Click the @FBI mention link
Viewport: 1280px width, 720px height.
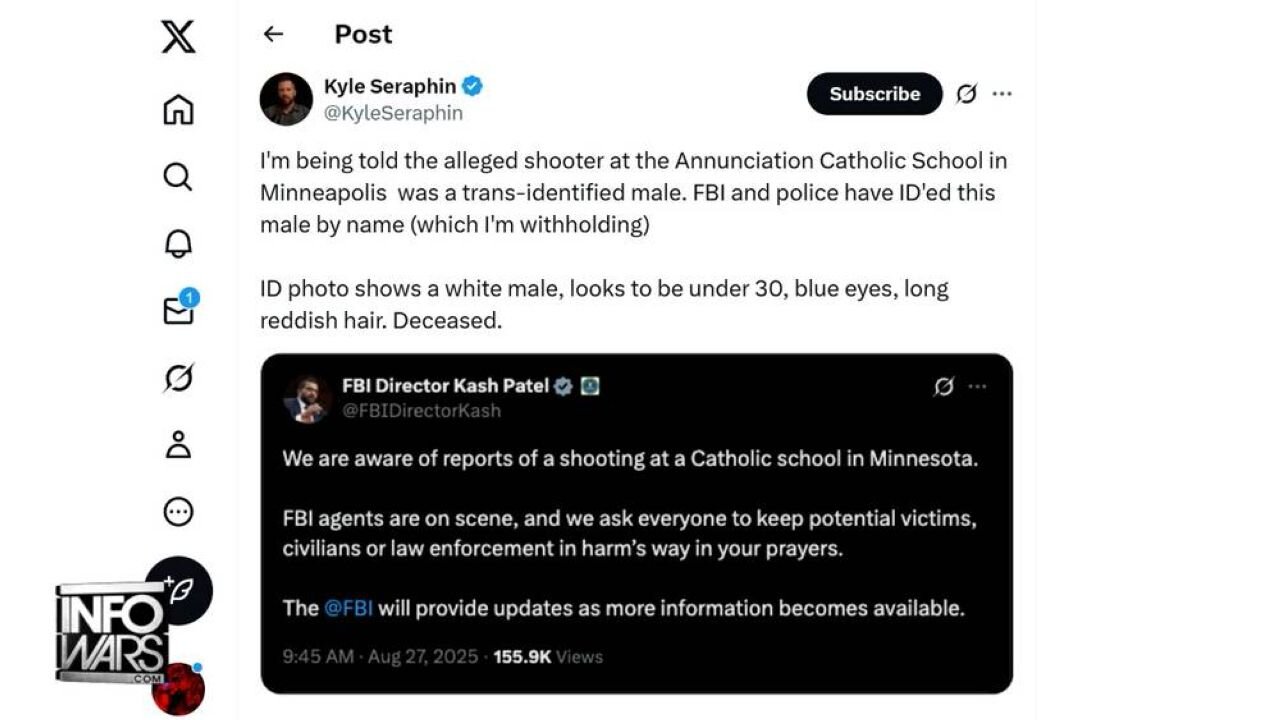[x=348, y=608]
